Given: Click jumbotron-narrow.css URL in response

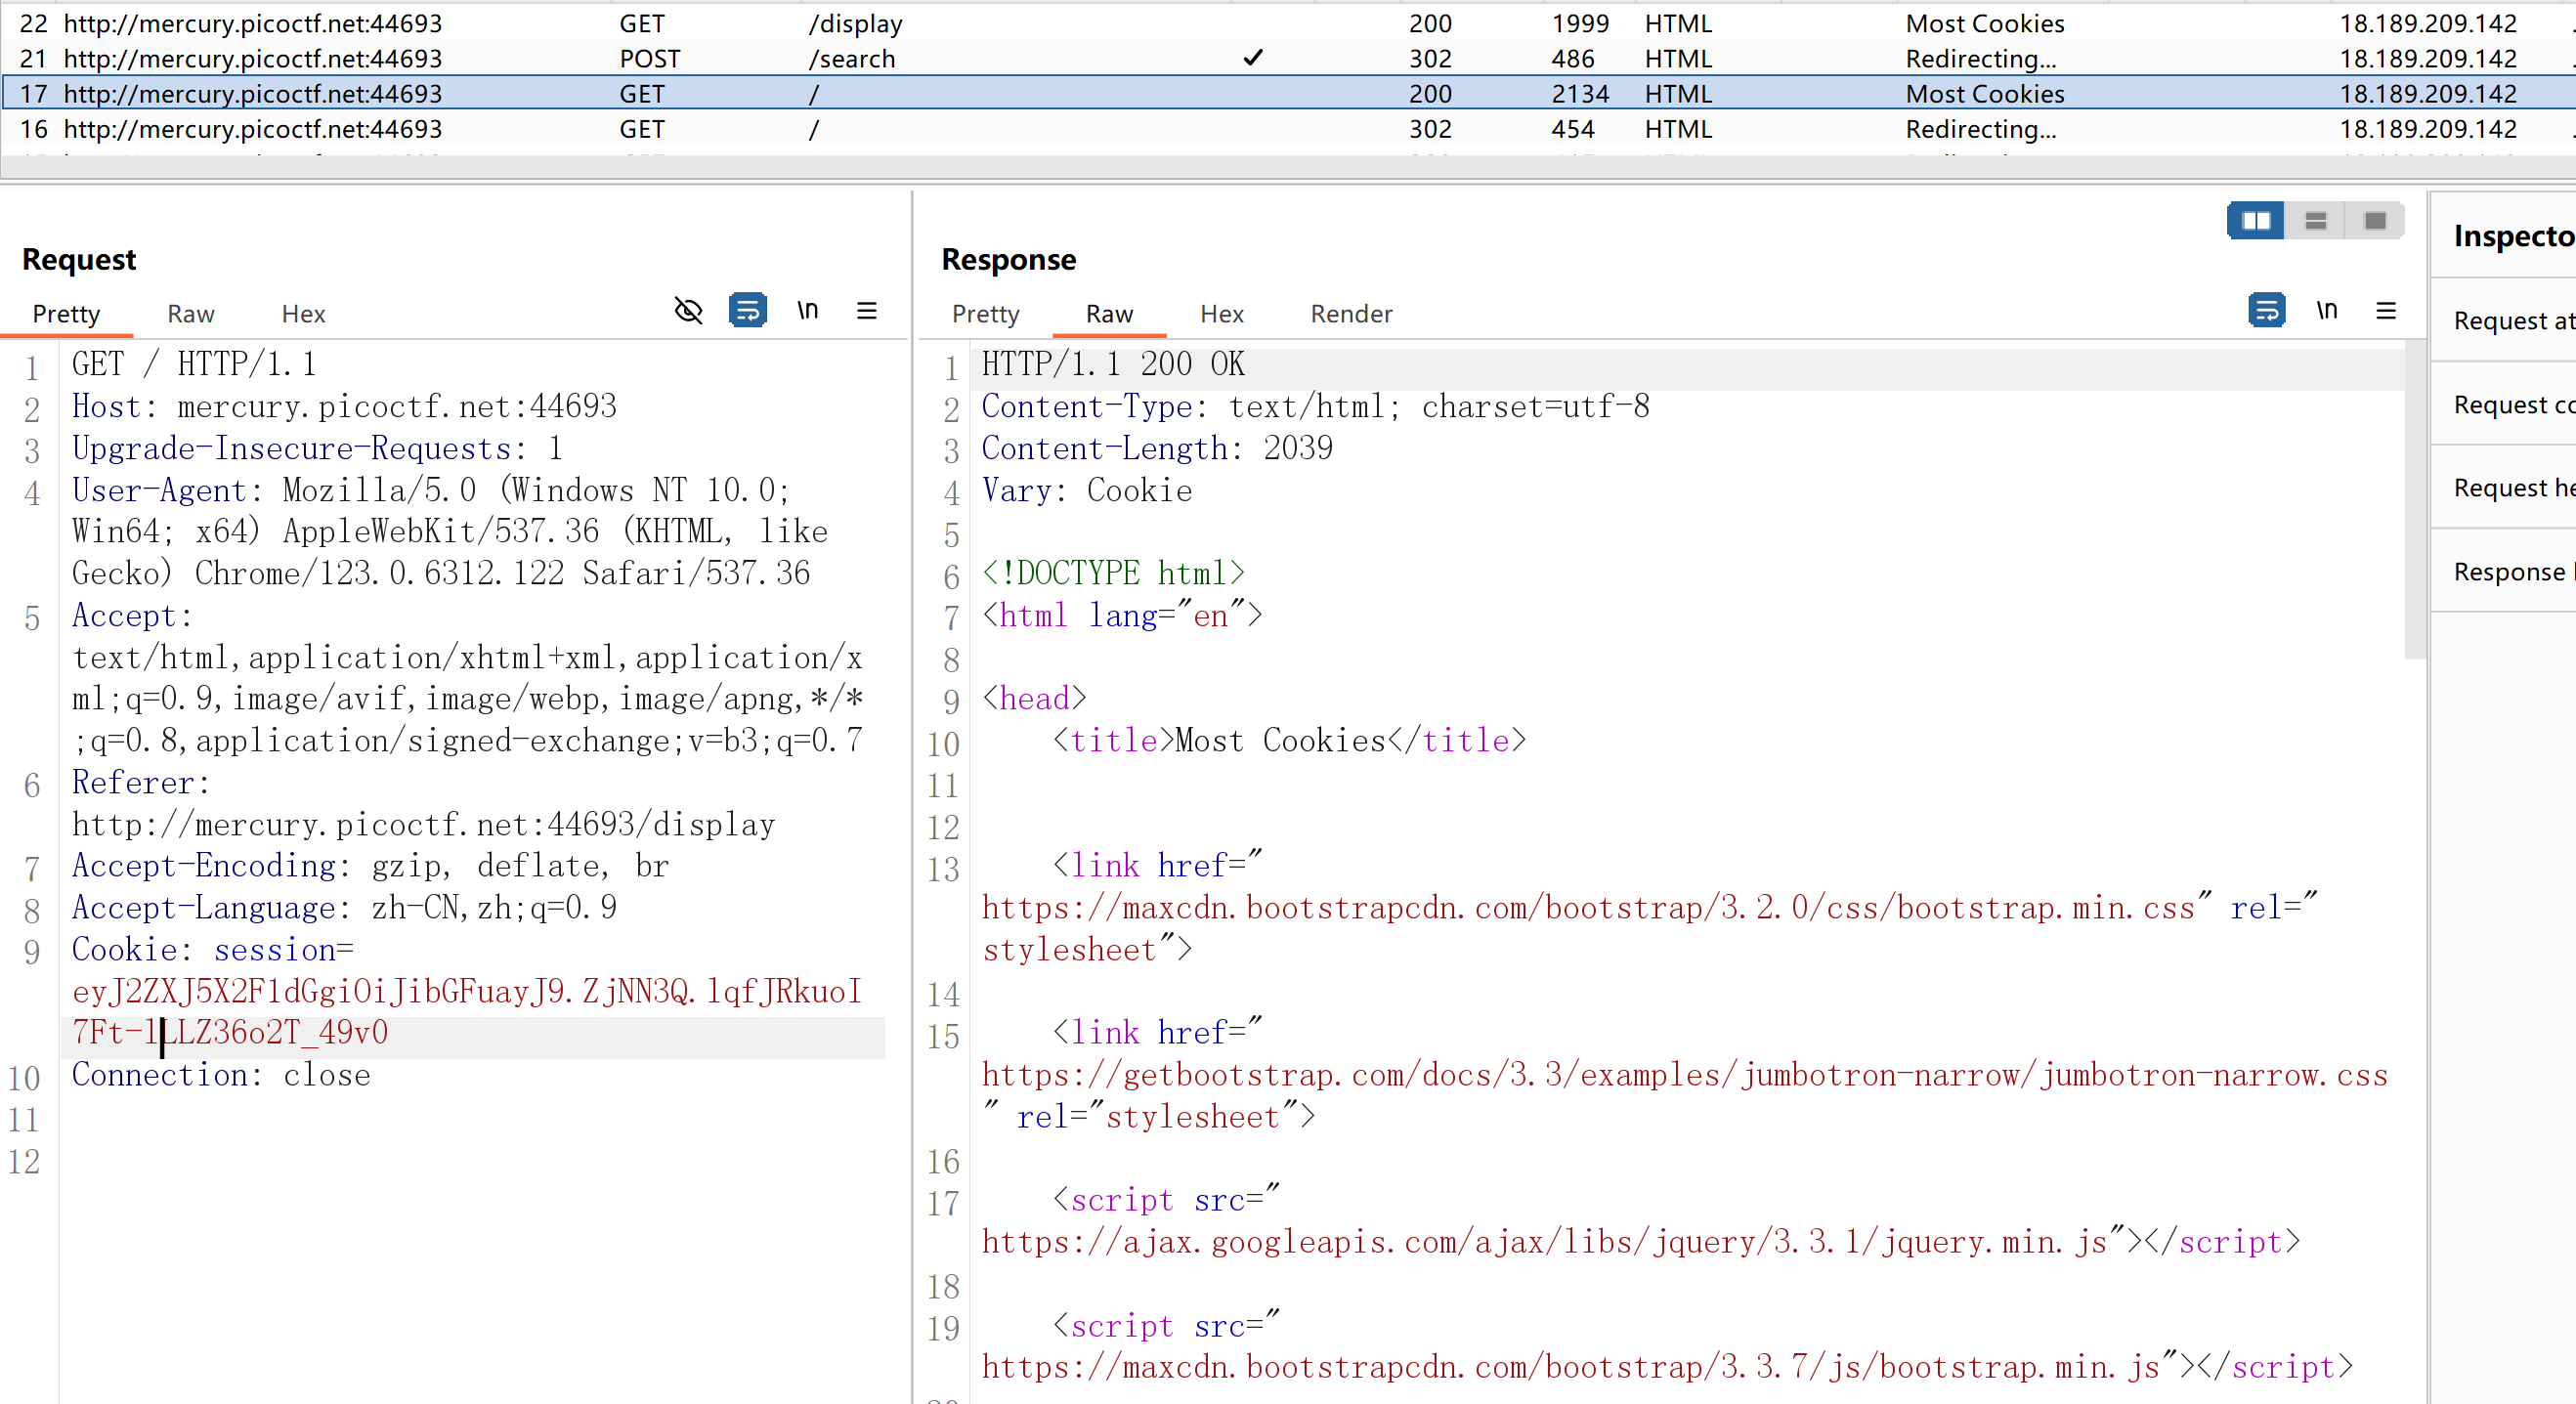Looking at the screenshot, I should pos(1685,1075).
